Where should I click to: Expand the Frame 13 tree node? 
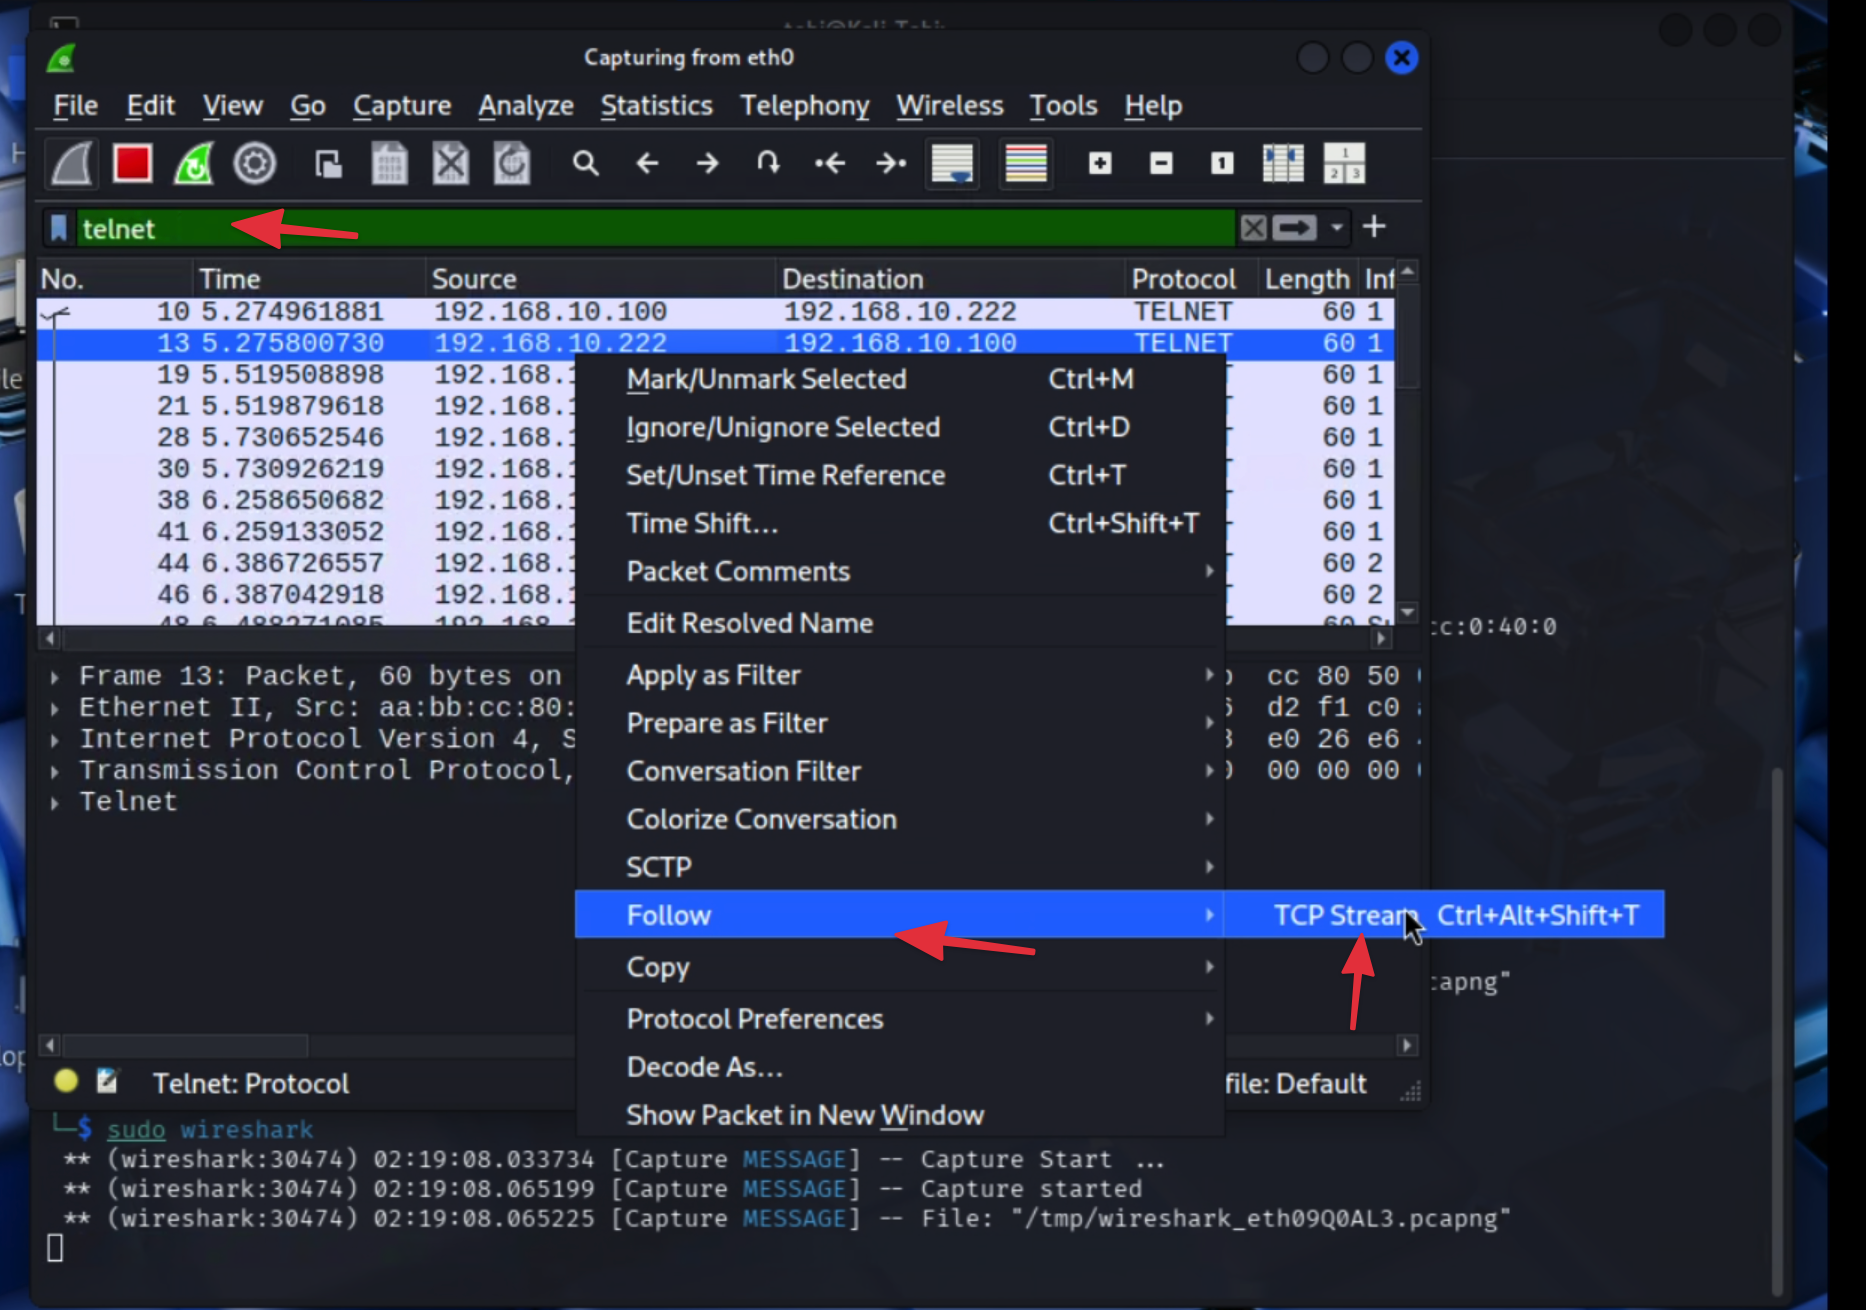[x=55, y=677]
